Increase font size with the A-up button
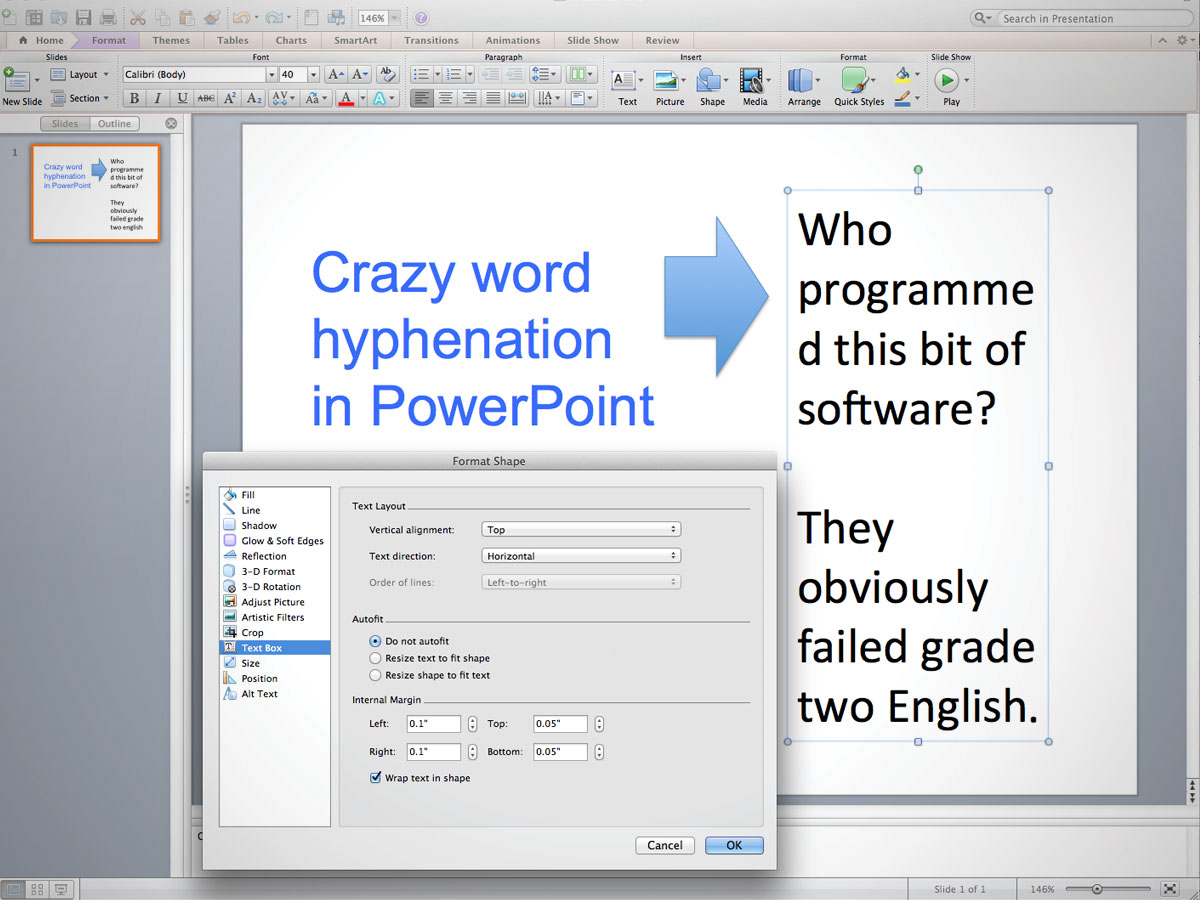1200x900 pixels. (x=336, y=75)
